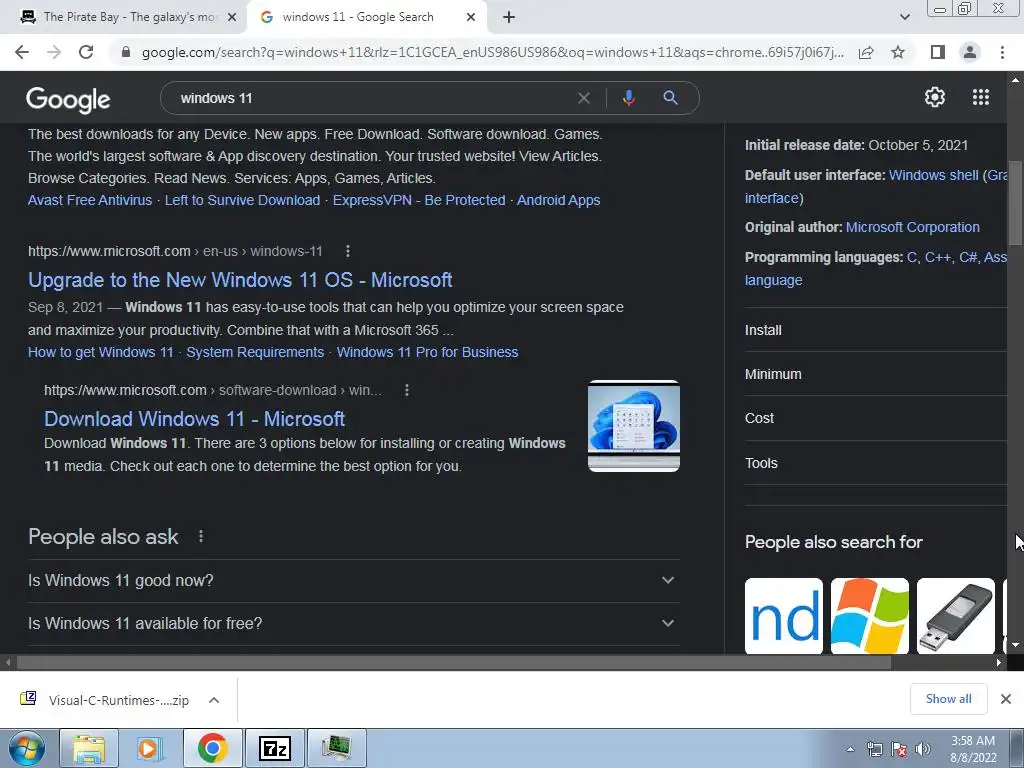Launch media player from taskbar
1024x768 pixels.
pos(149,748)
